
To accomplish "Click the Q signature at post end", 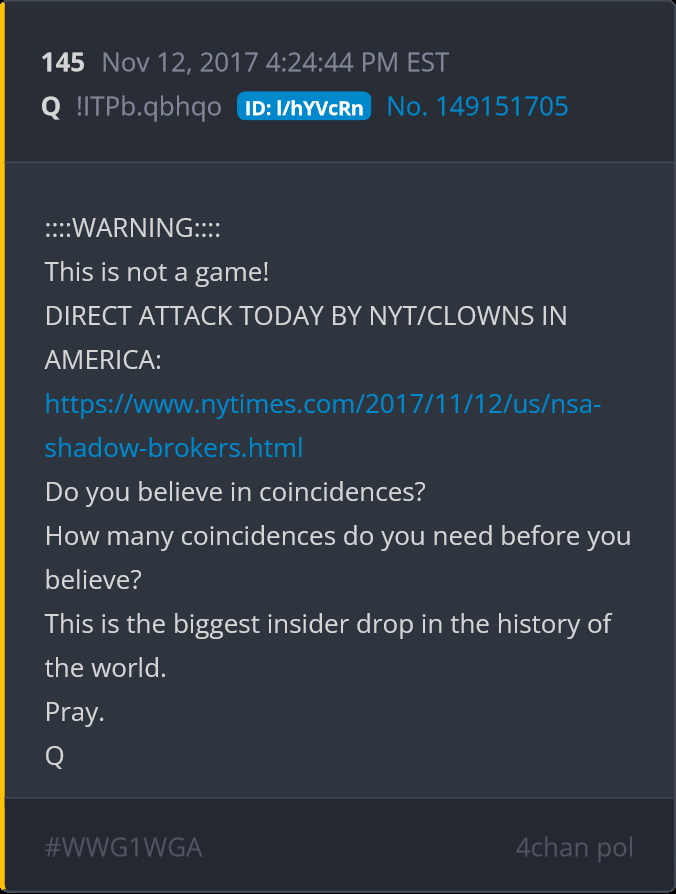I will click(55, 757).
